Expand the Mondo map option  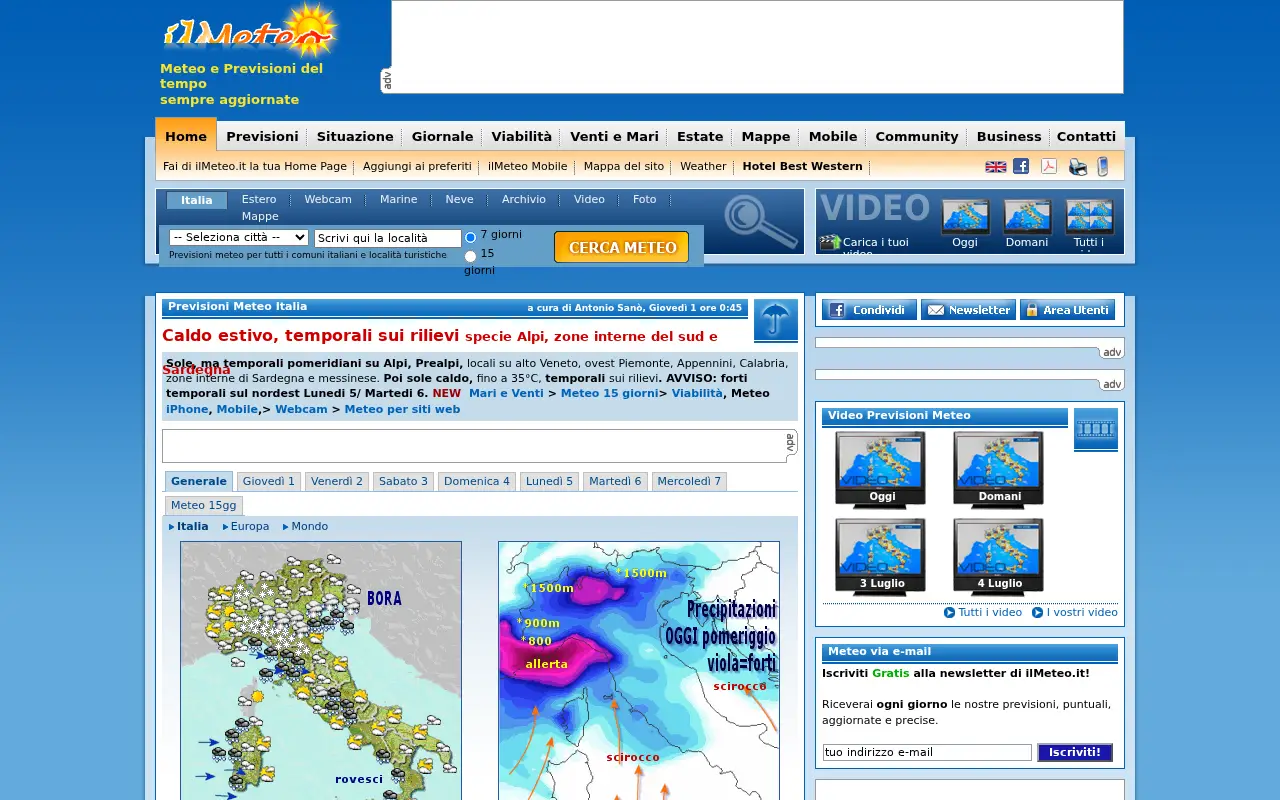tap(305, 527)
